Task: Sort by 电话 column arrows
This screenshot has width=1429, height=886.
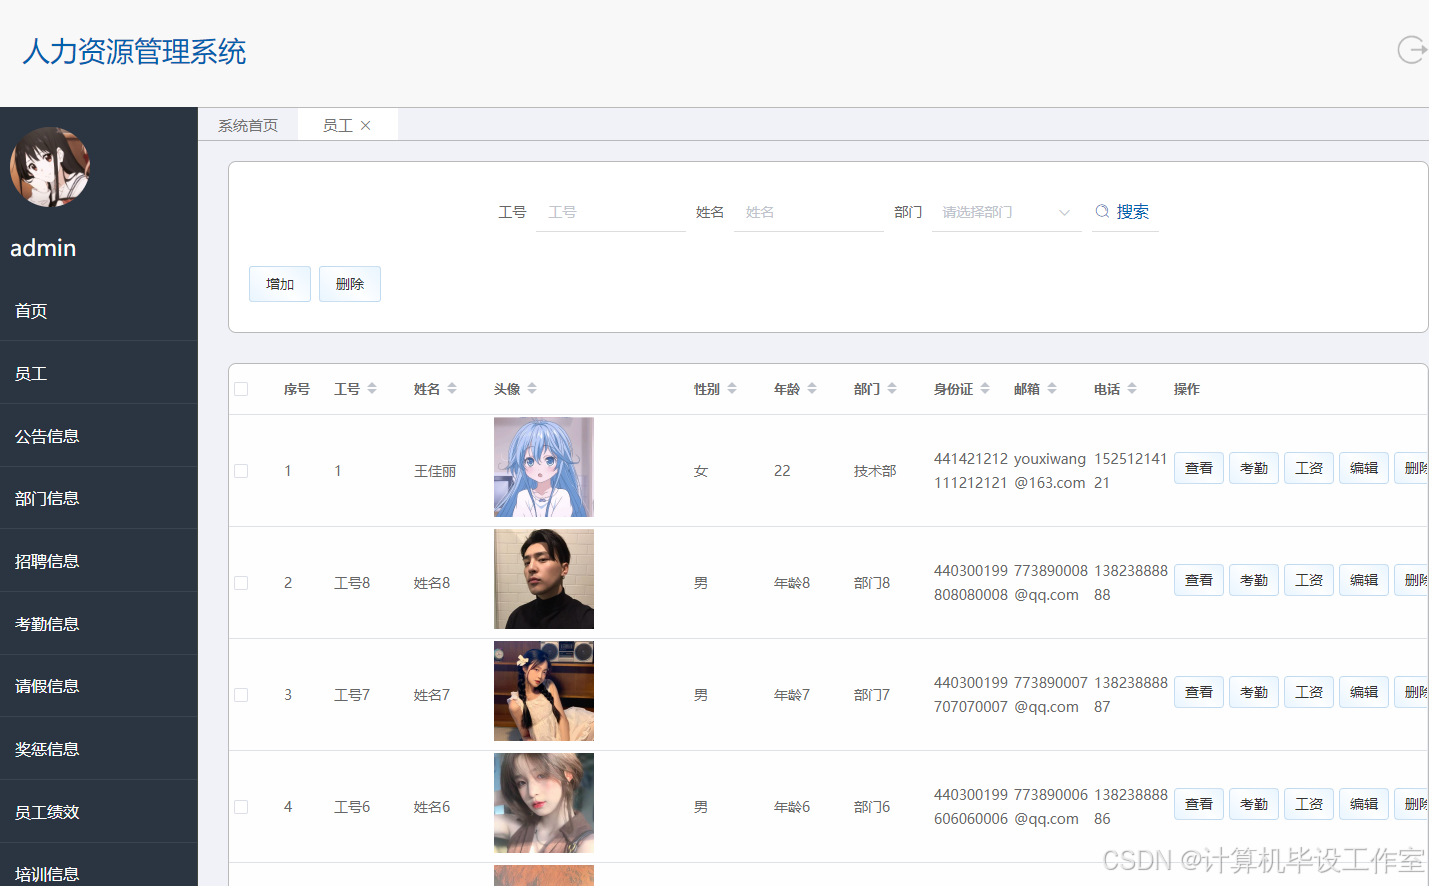Action: (x=1132, y=389)
